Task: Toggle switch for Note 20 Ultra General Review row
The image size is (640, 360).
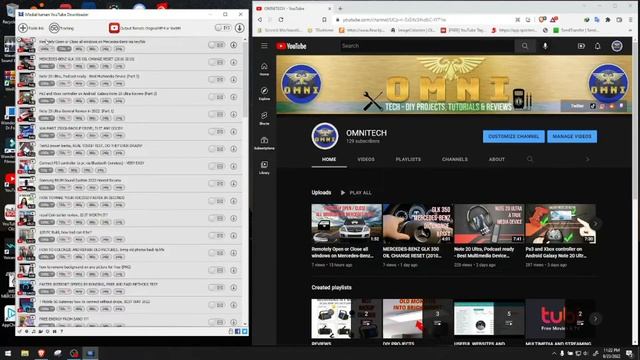Action: tap(216, 114)
